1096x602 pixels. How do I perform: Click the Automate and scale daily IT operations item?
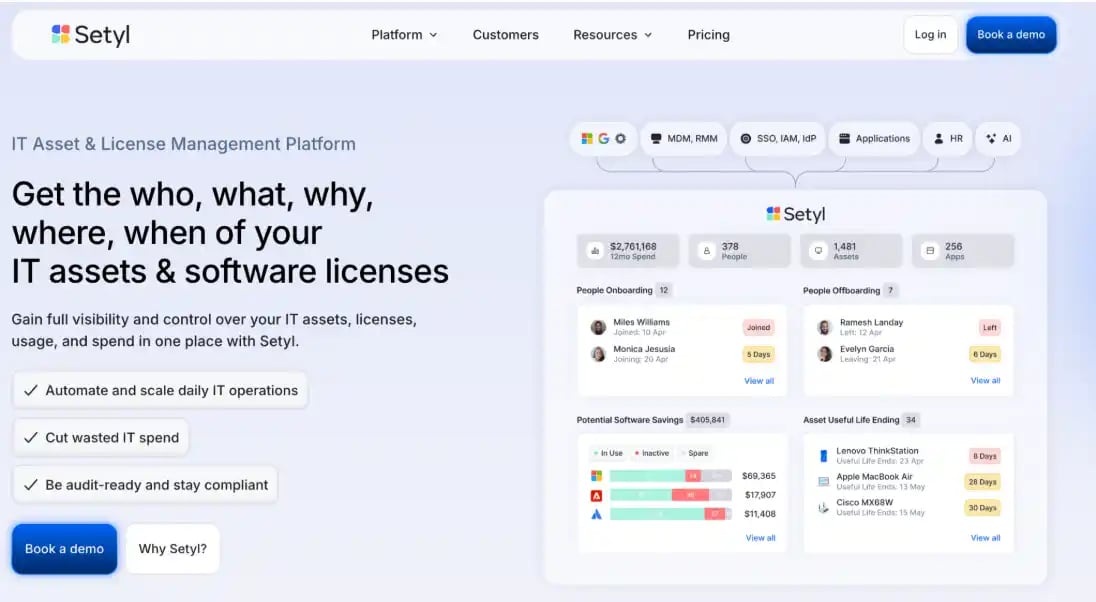[160, 390]
